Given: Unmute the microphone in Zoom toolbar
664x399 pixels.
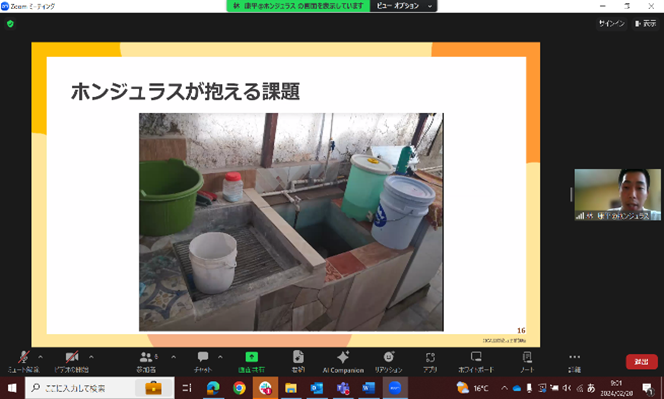Looking at the screenshot, I should [23, 362].
